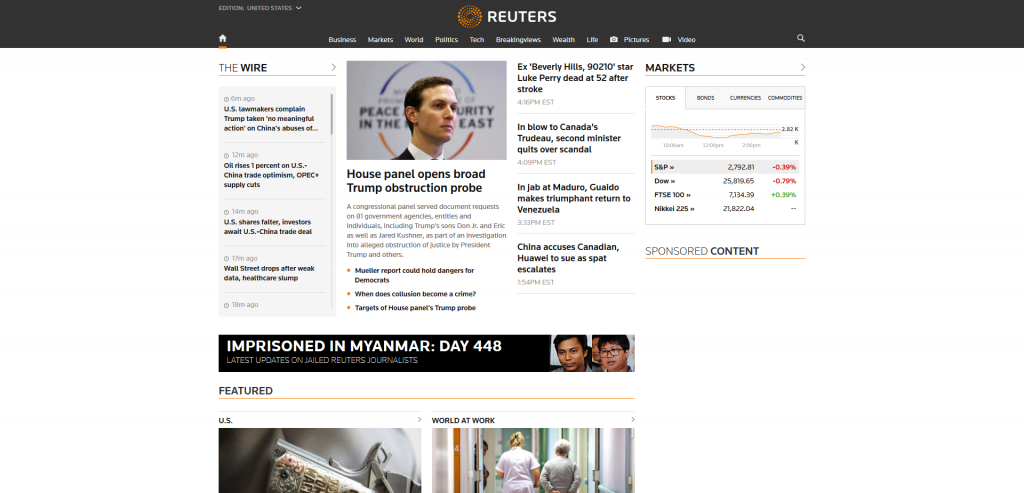
Task: Open the Pictures section
Action: point(636,40)
